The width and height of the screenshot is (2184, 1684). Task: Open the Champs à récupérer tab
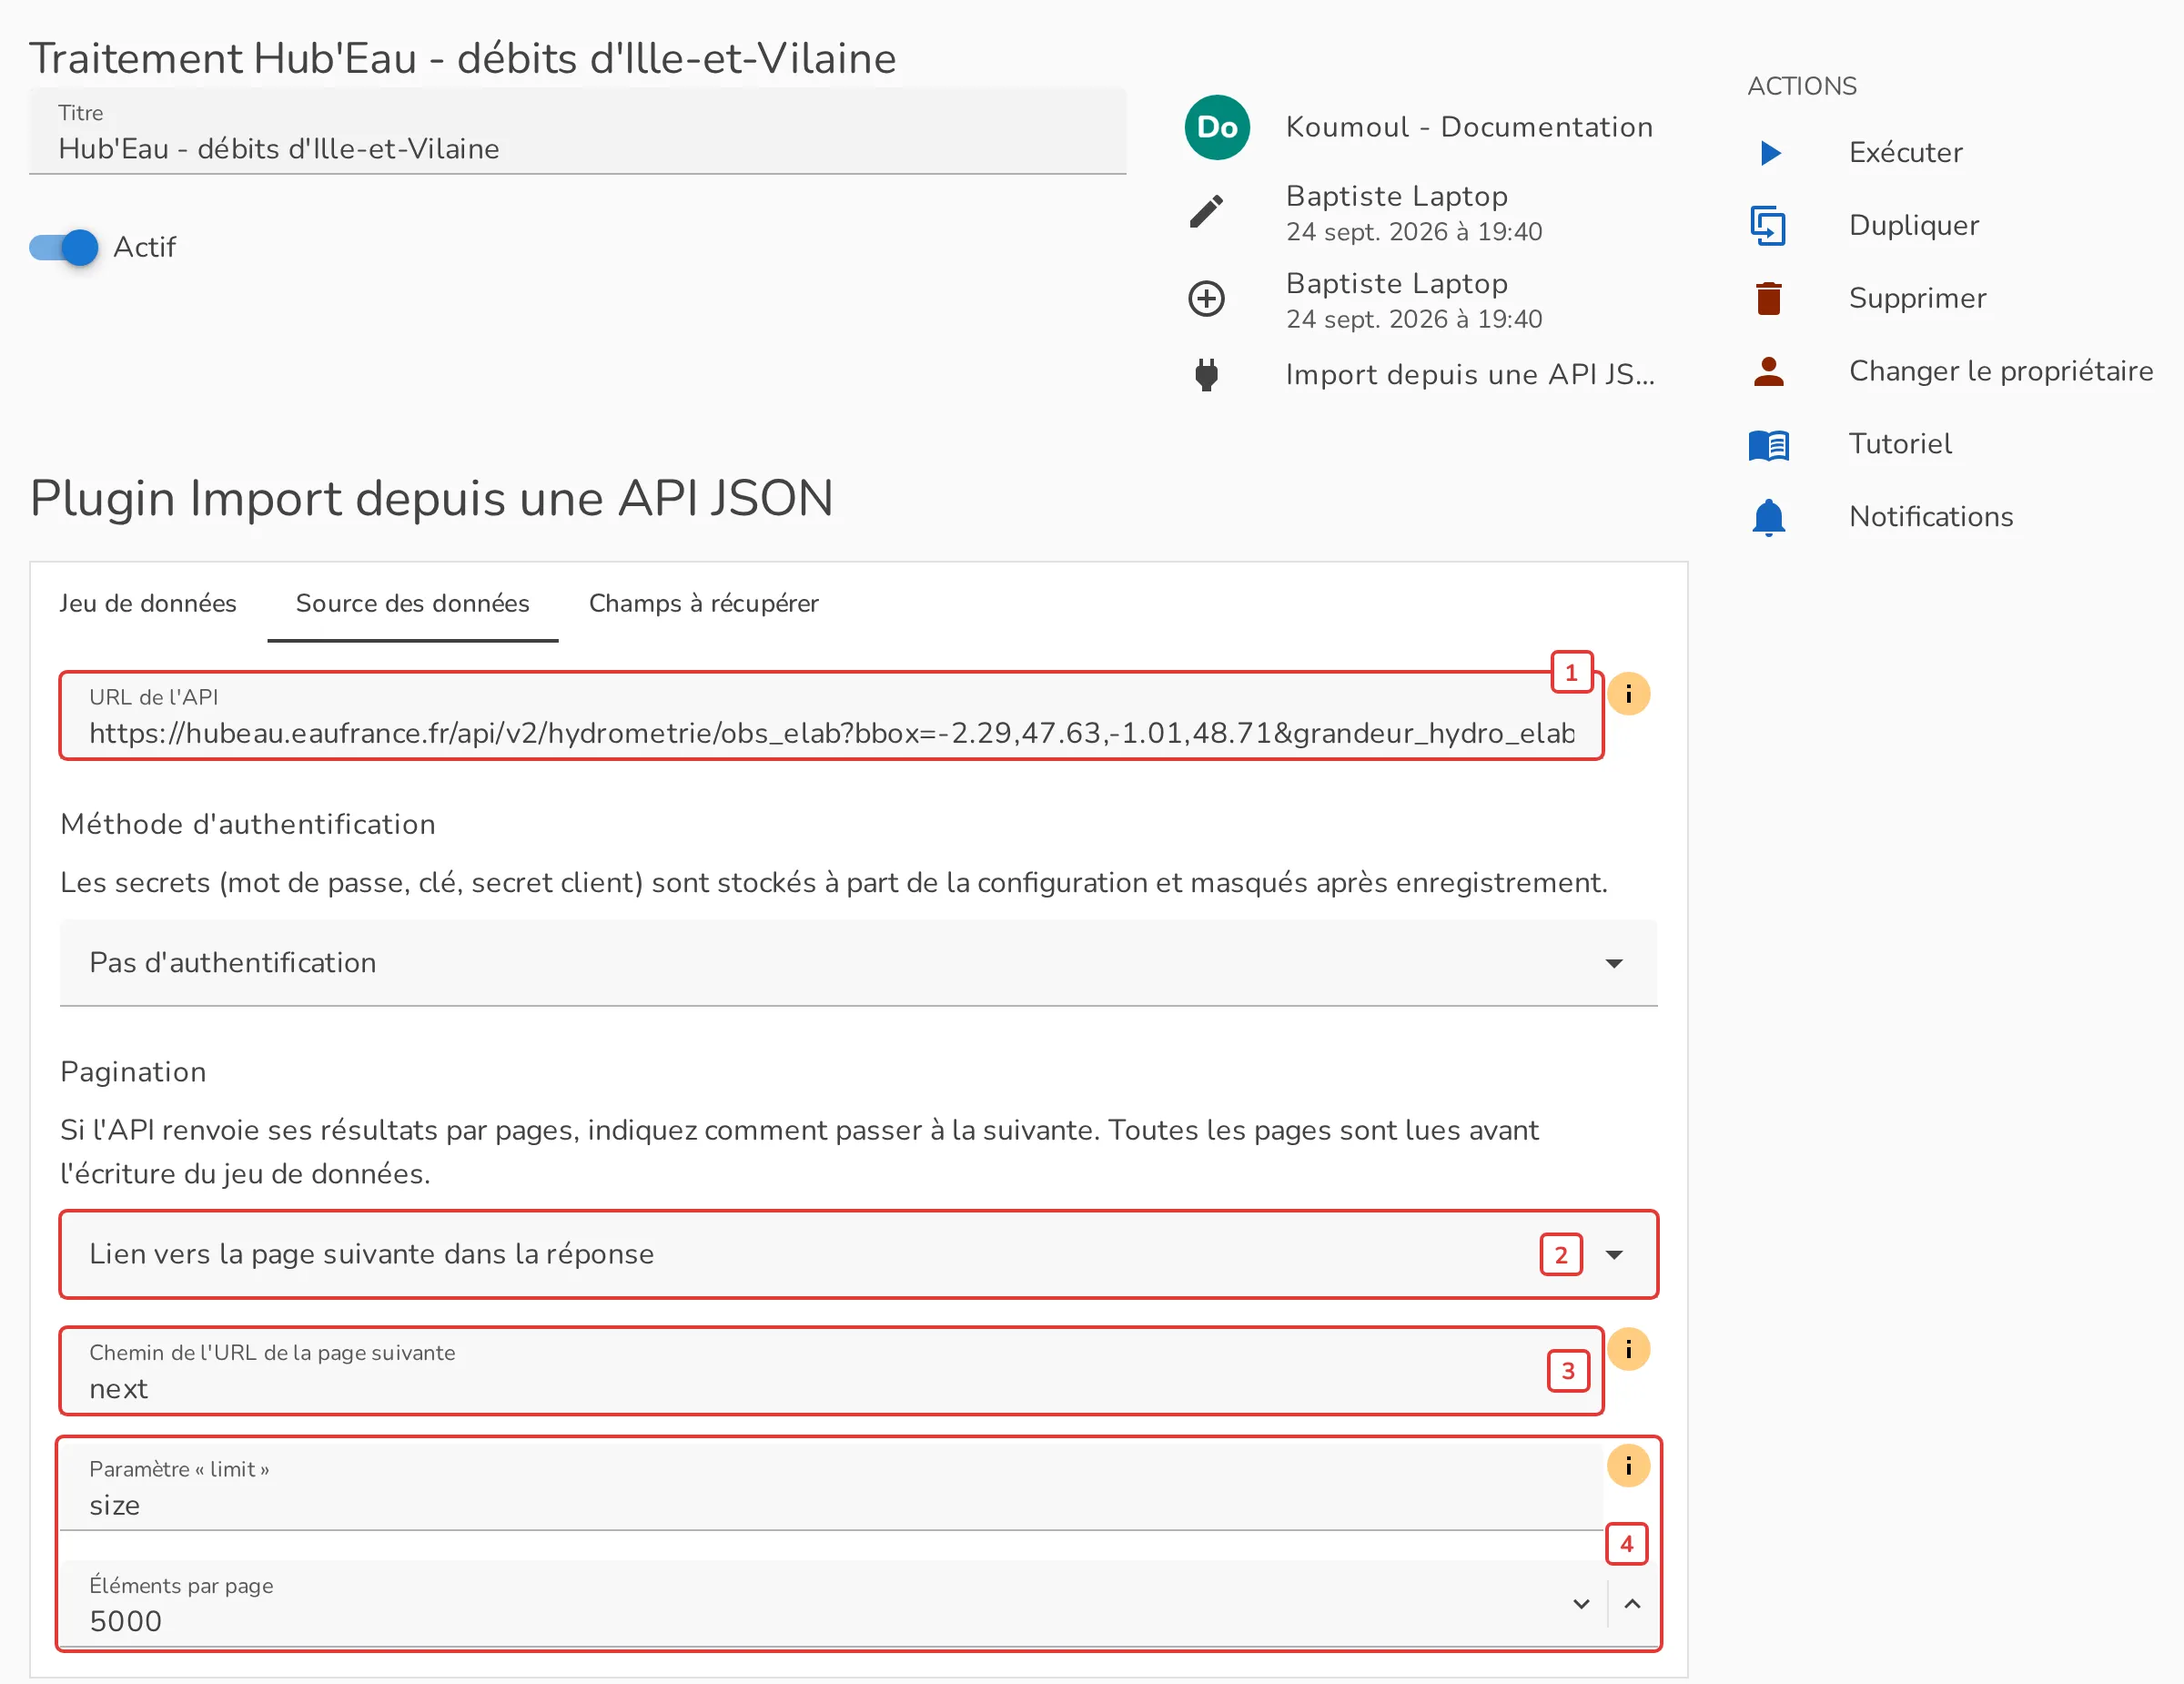703,603
